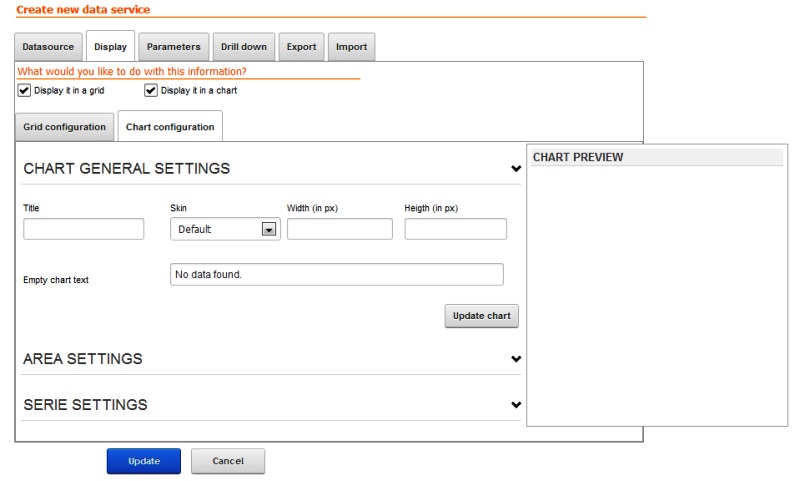The image size is (800, 481).
Task: Open the Skin dropdown
Action: point(225,229)
